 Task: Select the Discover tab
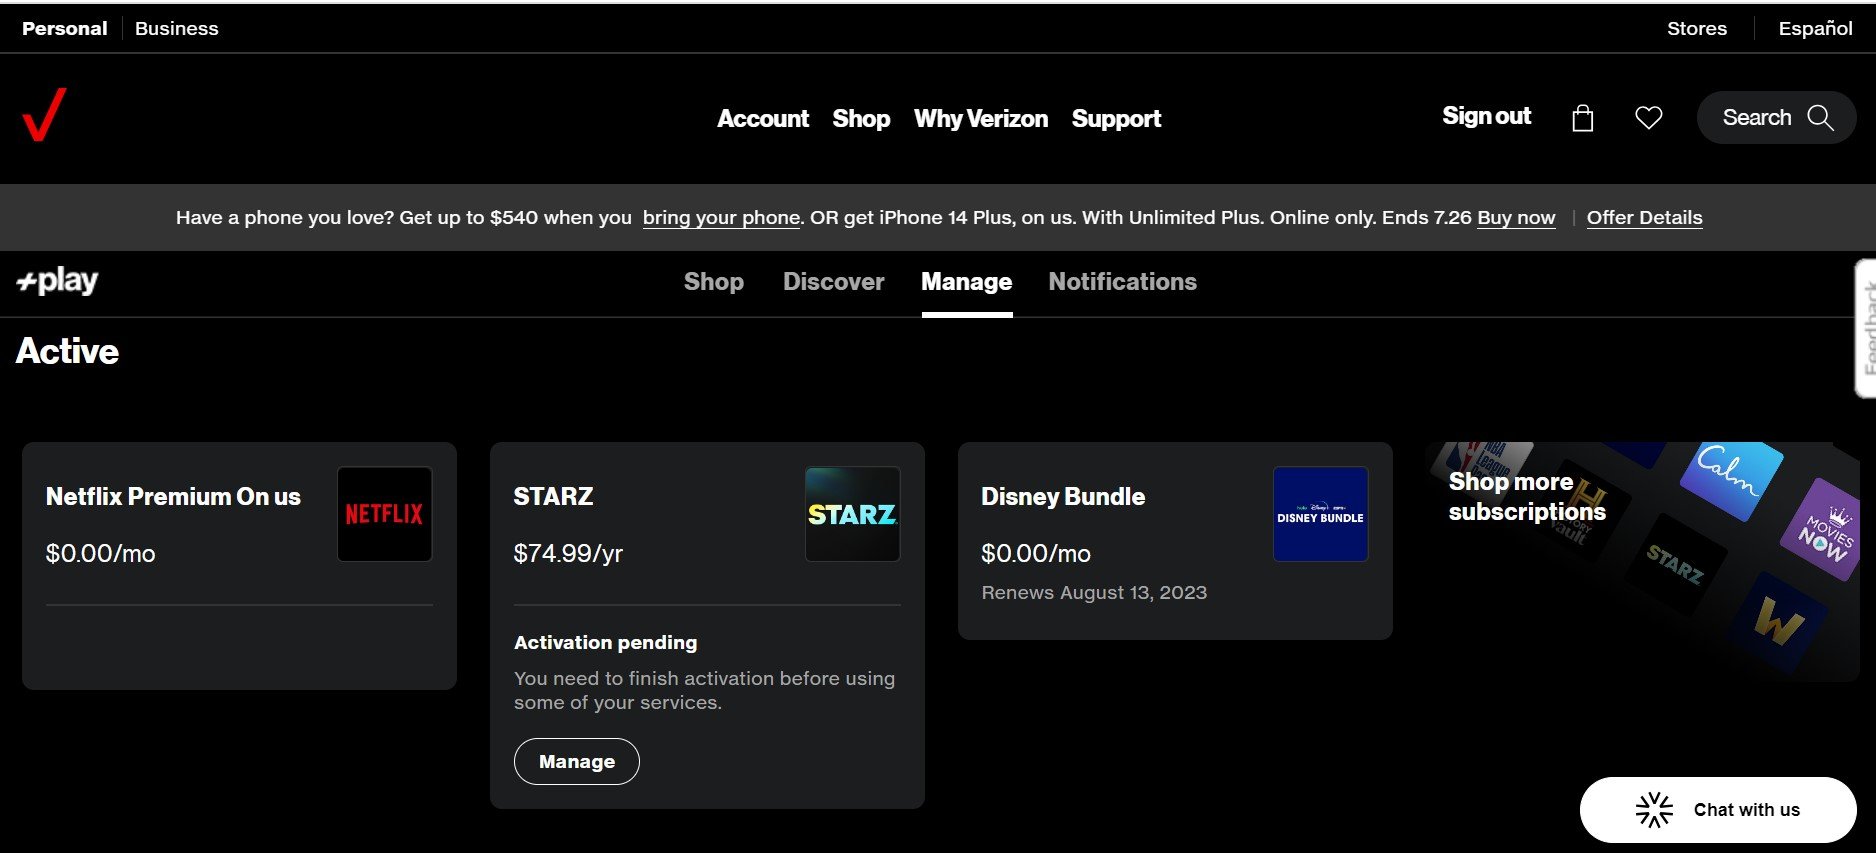834,282
